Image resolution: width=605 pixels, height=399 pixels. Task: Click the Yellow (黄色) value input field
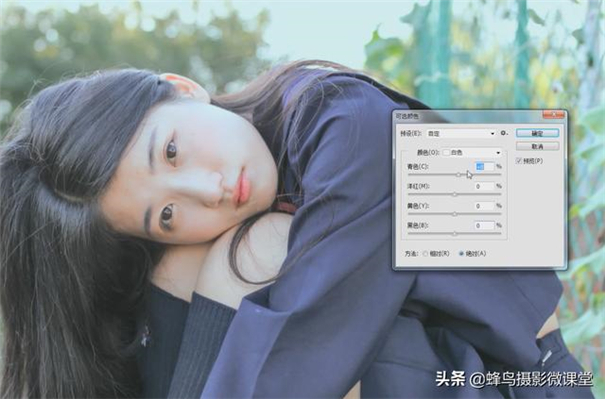coord(484,206)
